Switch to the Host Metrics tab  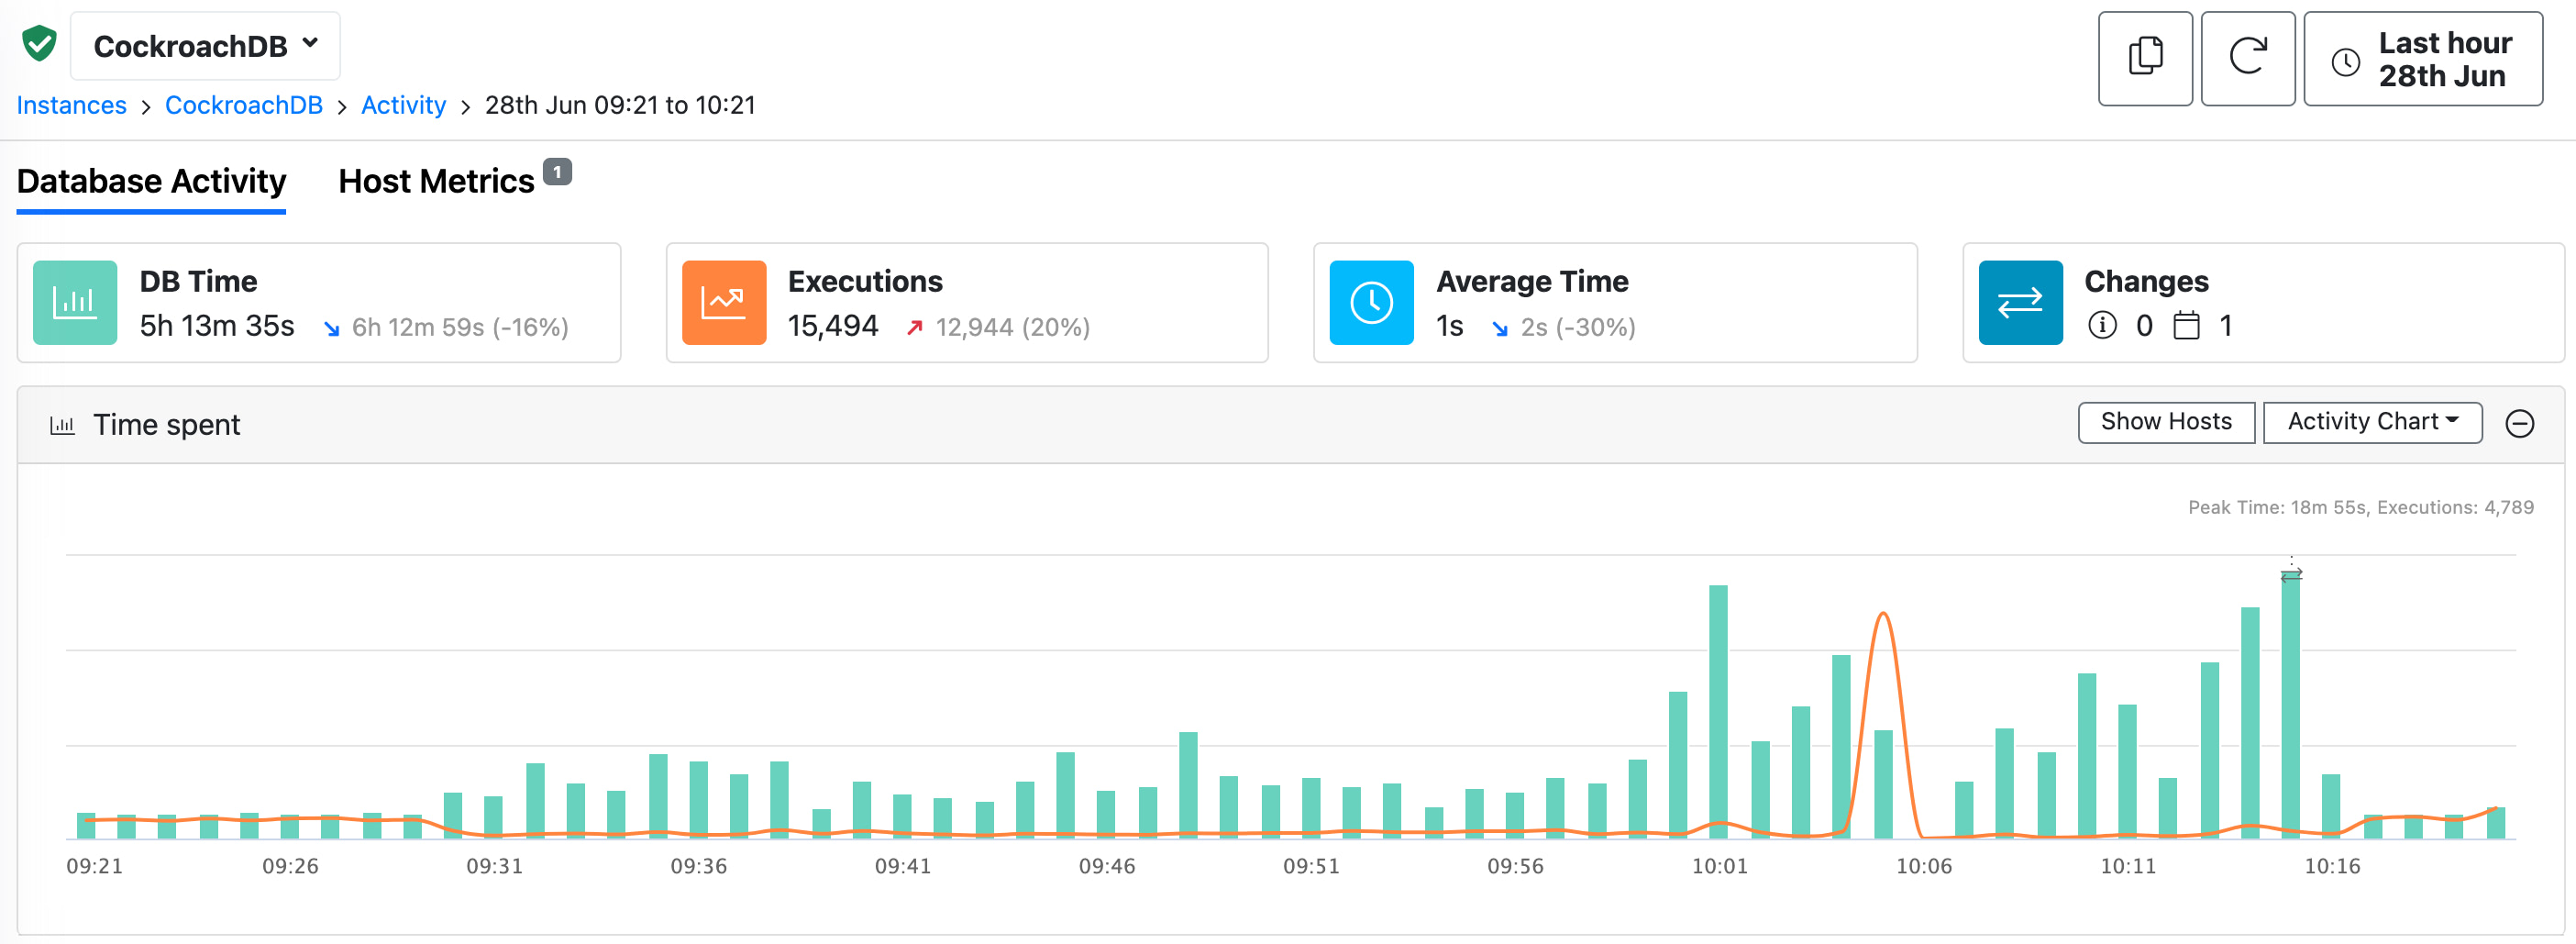pos(436,182)
